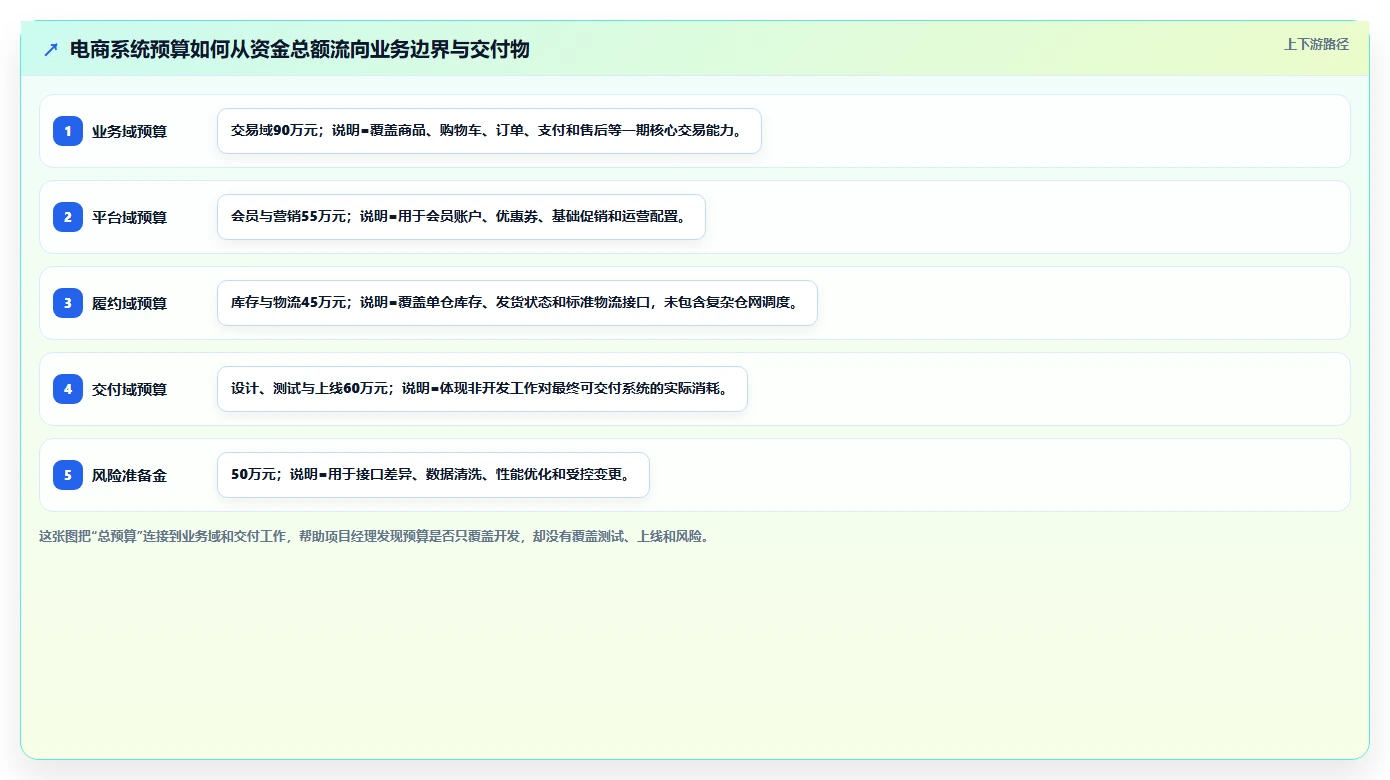Click the footnote starting 这张图把“总预算”
The width and height of the screenshot is (1390, 780).
(375, 536)
